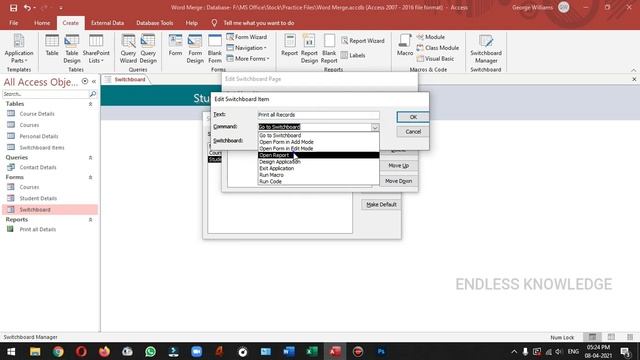
Task: Expand Navigation forms dropdown
Action: coord(247,48)
